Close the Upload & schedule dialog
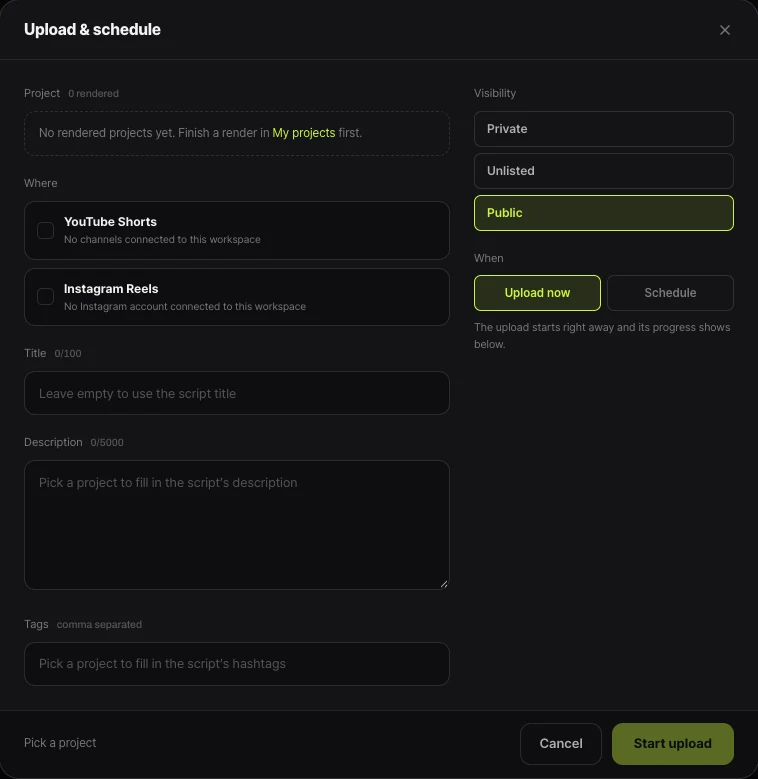Viewport: 758px width, 779px height. [x=725, y=30]
